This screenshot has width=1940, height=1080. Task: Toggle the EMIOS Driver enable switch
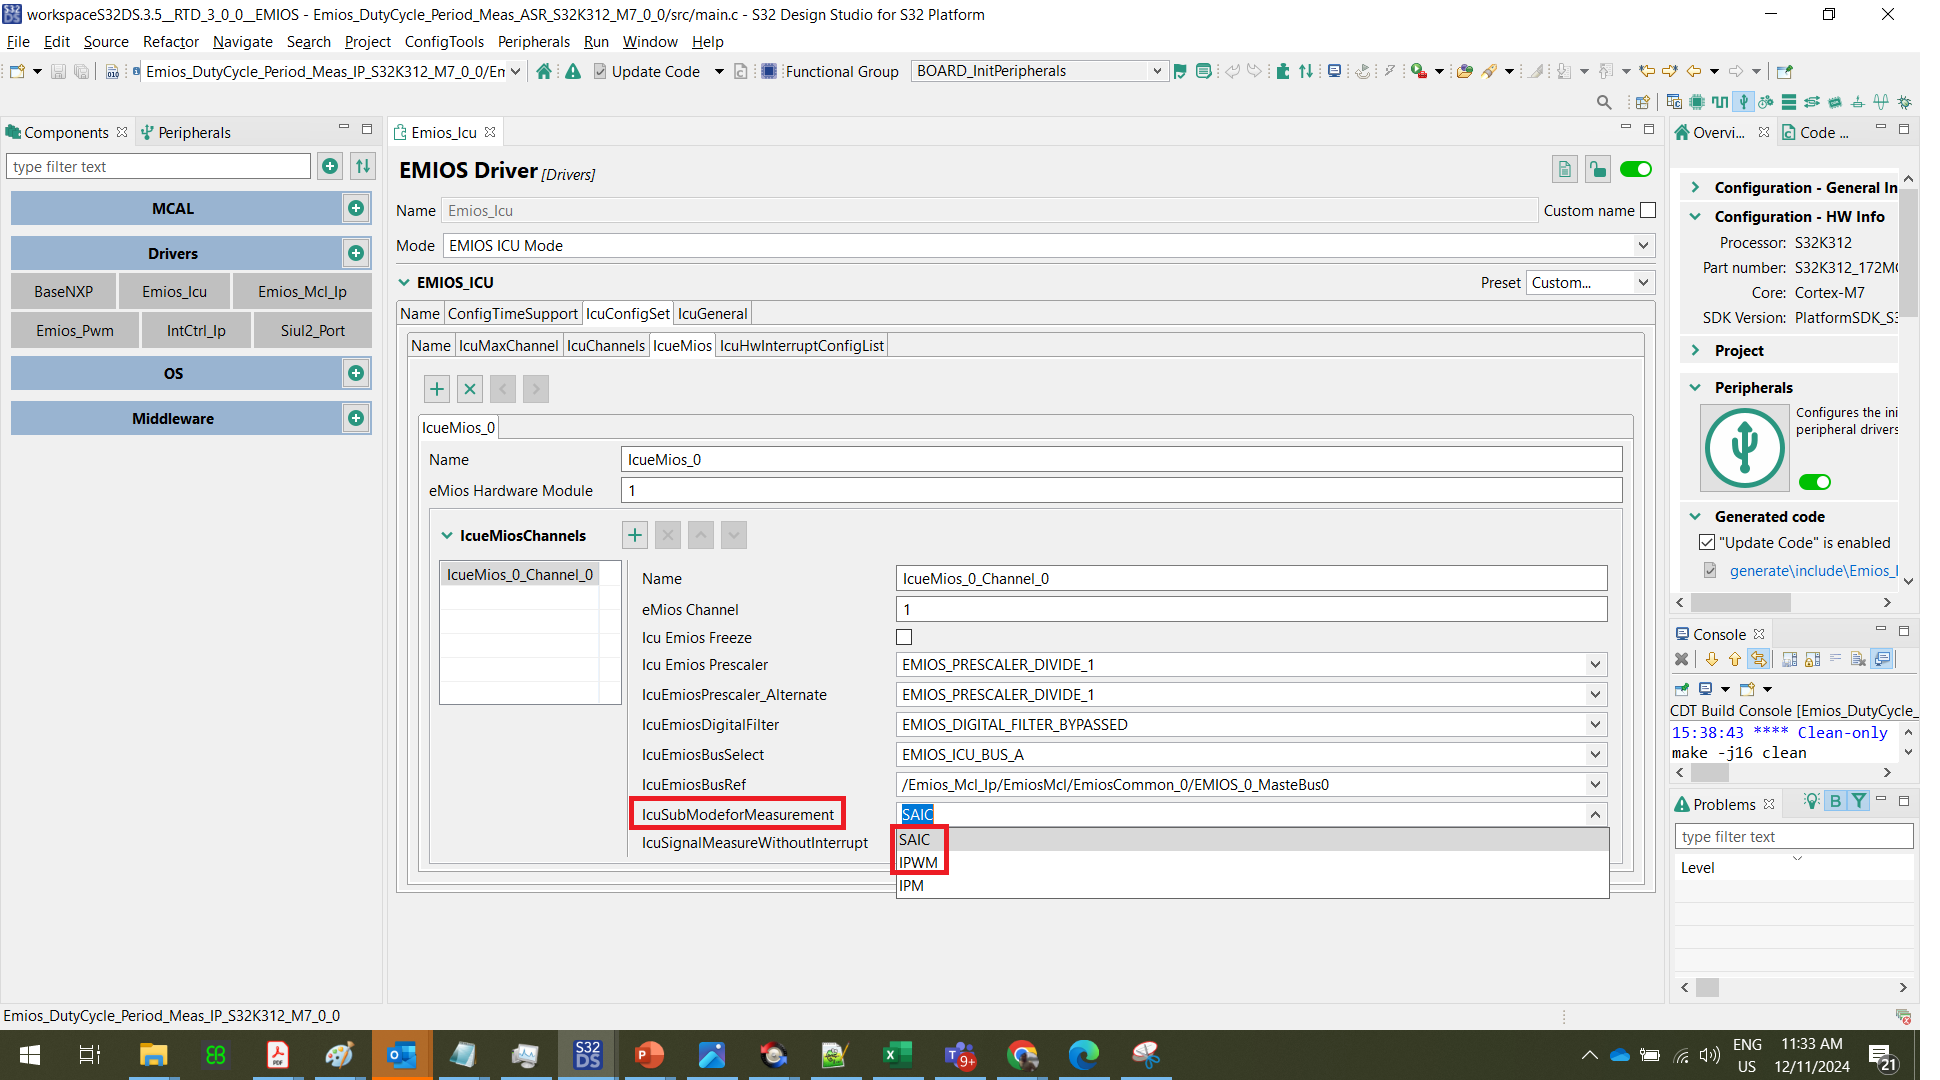(x=1636, y=169)
